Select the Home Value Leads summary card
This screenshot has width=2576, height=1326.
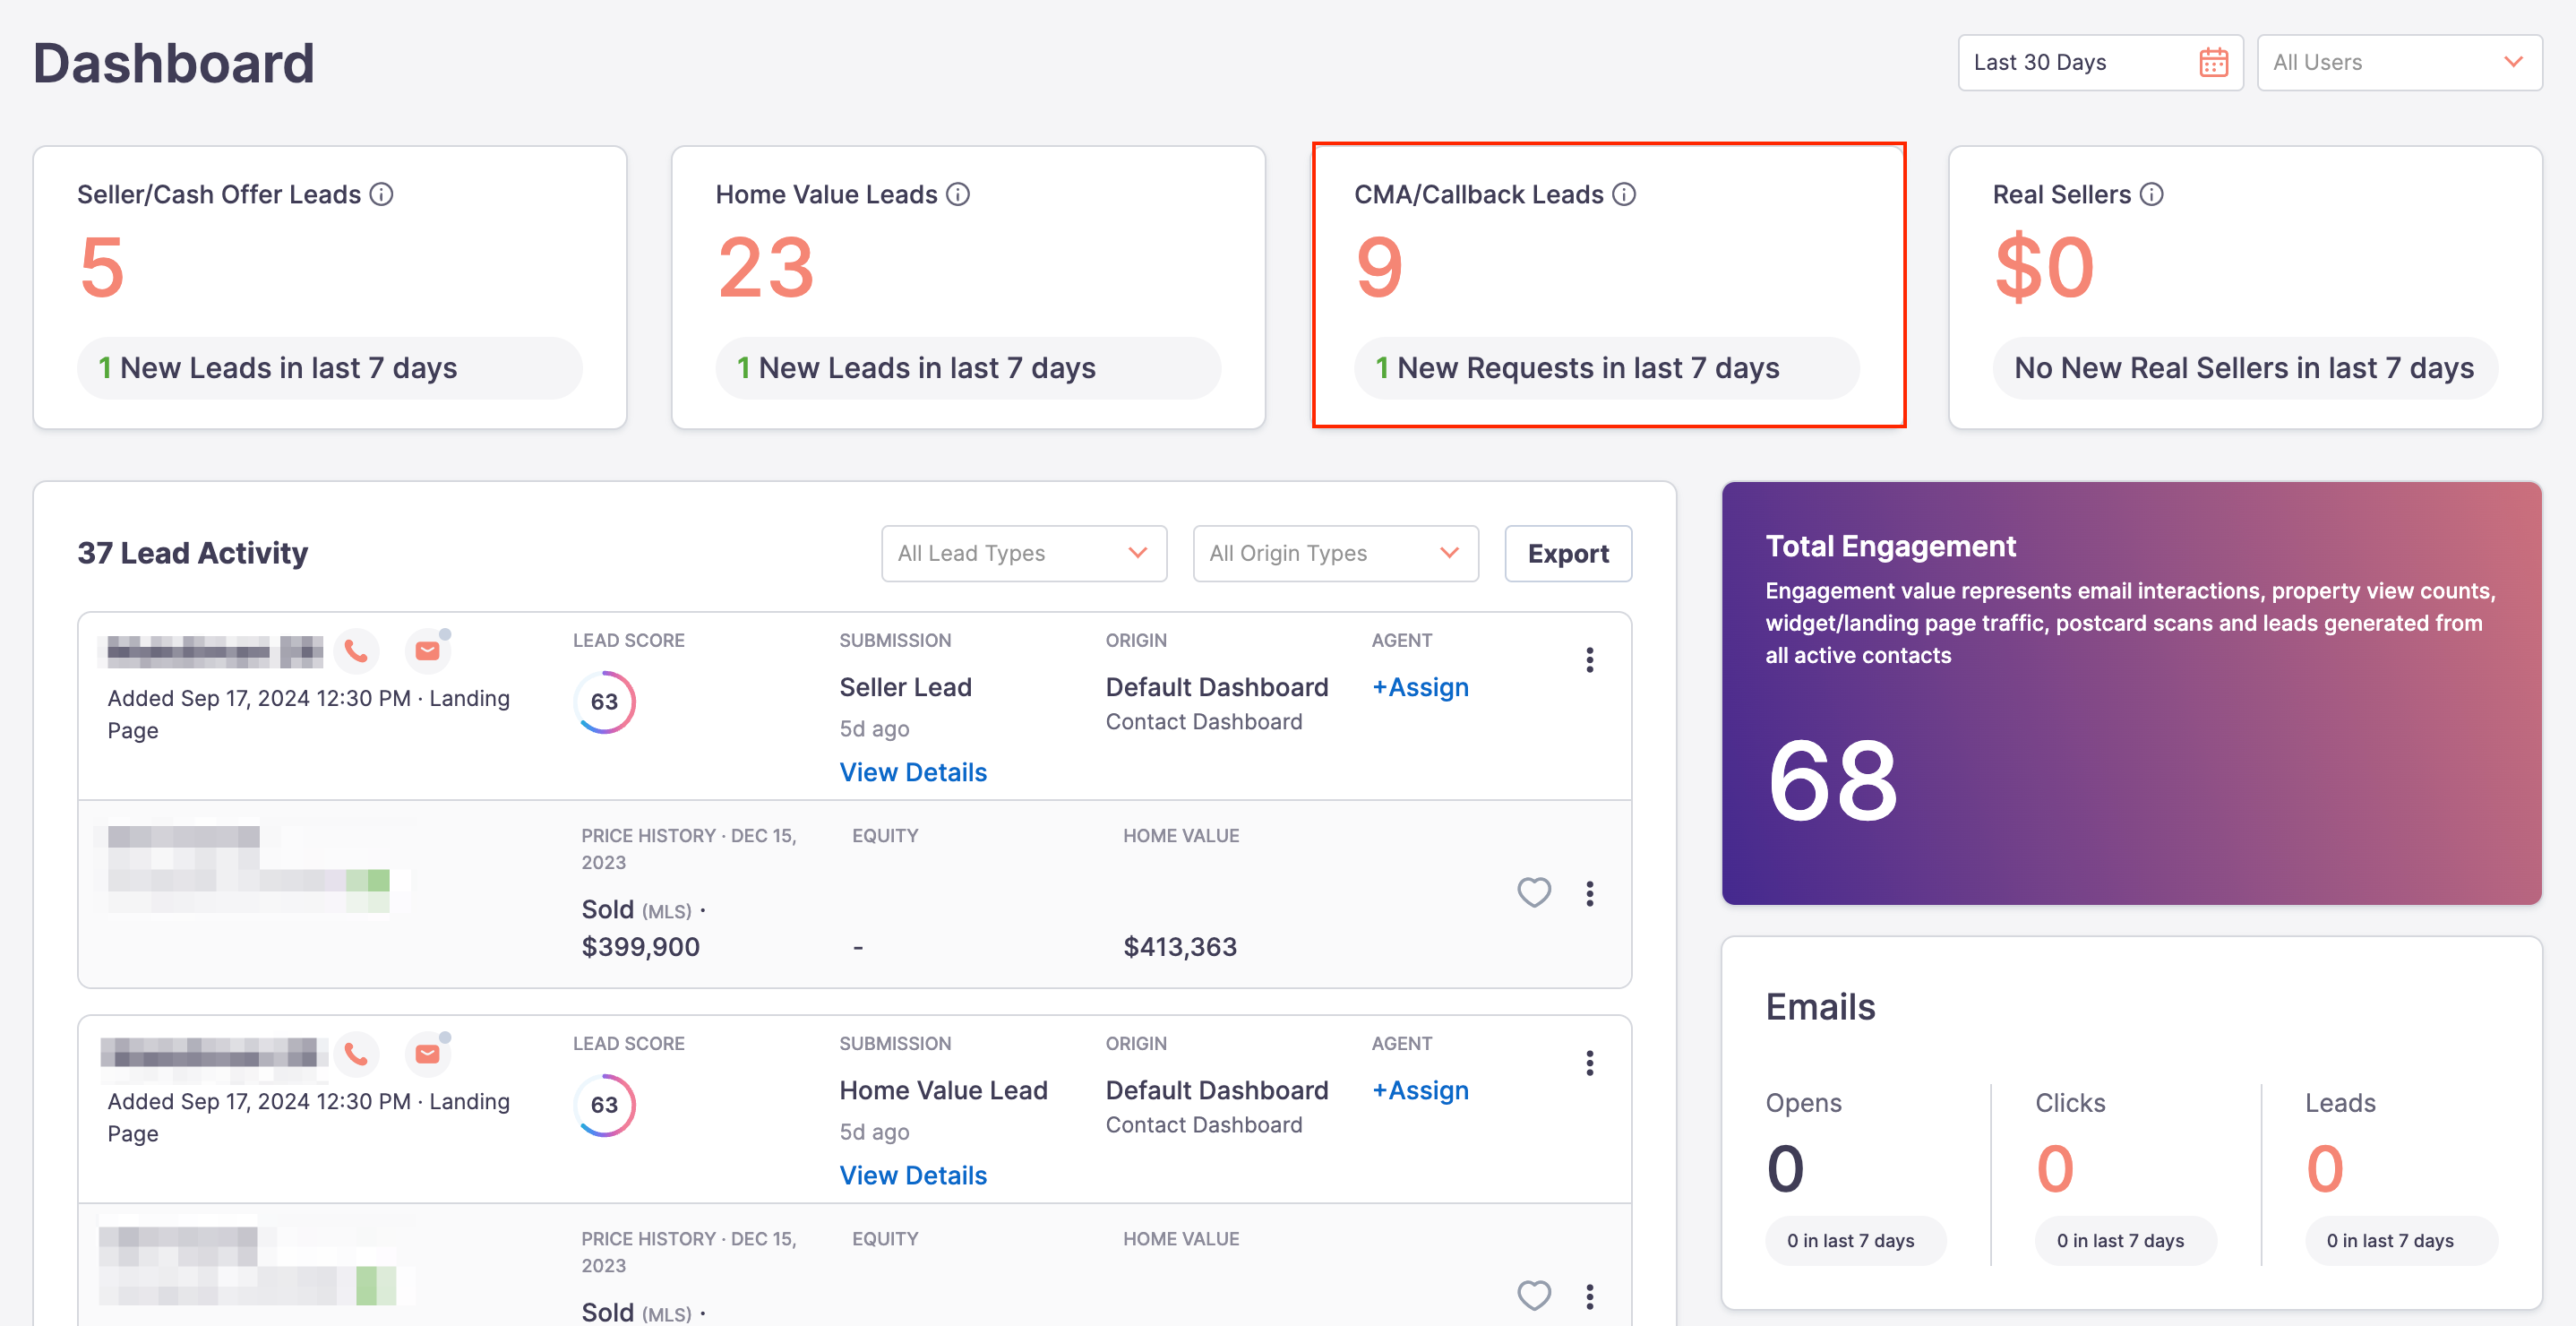968,288
